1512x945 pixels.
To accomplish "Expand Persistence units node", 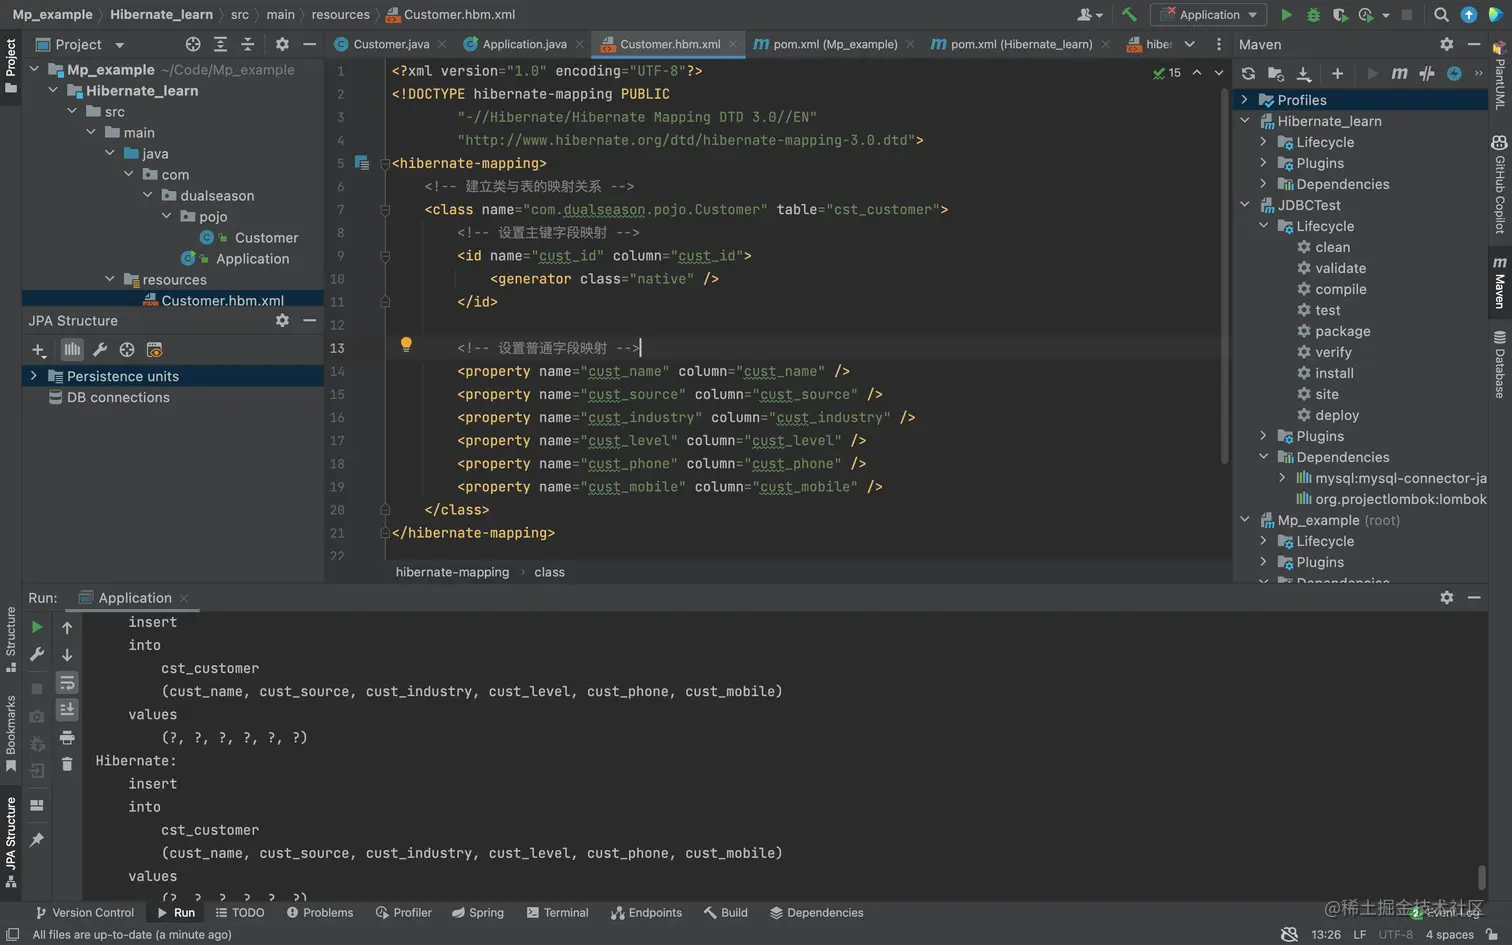I will [34, 376].
